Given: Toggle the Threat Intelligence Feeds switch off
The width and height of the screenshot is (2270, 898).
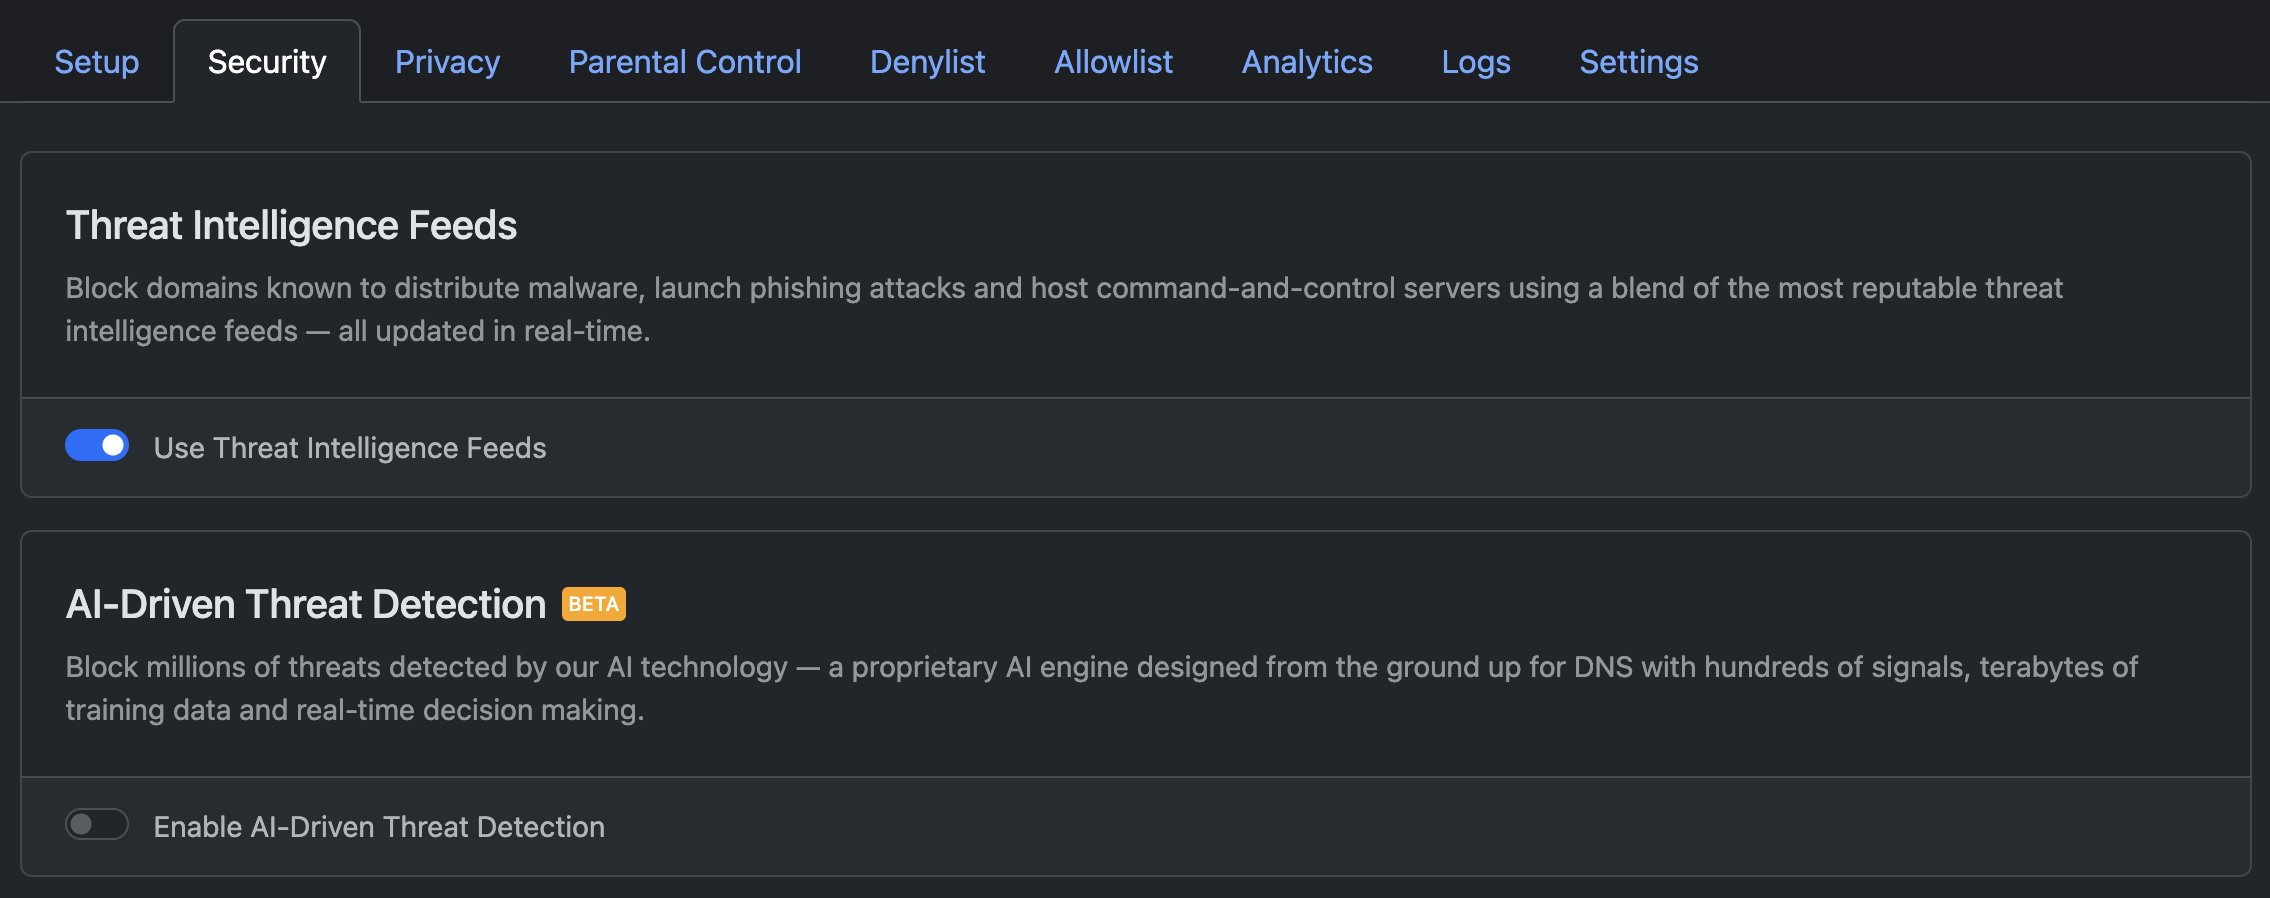Looking at the screenshot, I should (97, 446).
